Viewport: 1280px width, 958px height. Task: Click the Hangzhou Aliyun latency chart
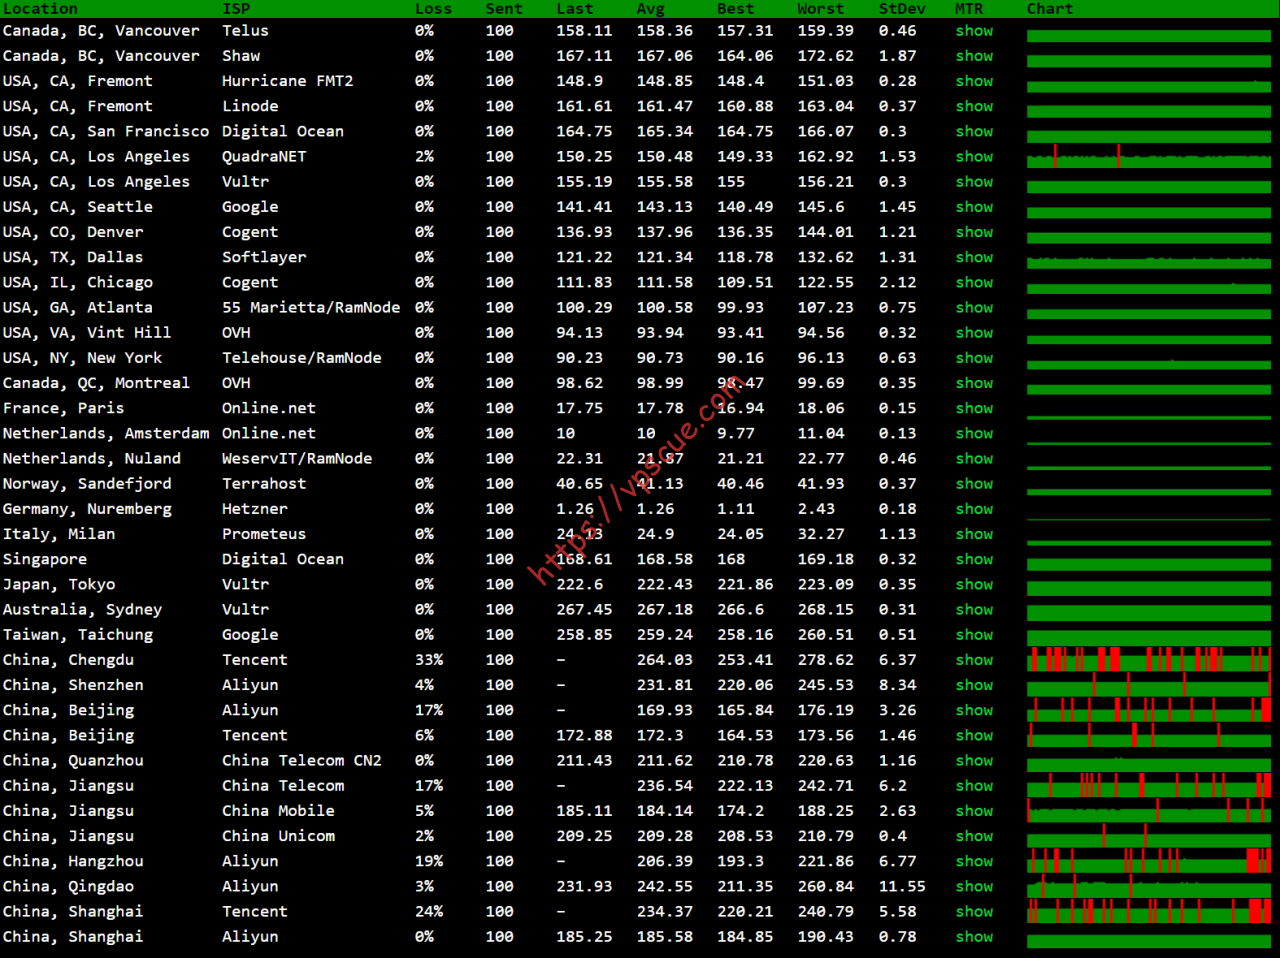click(1149, 861)
